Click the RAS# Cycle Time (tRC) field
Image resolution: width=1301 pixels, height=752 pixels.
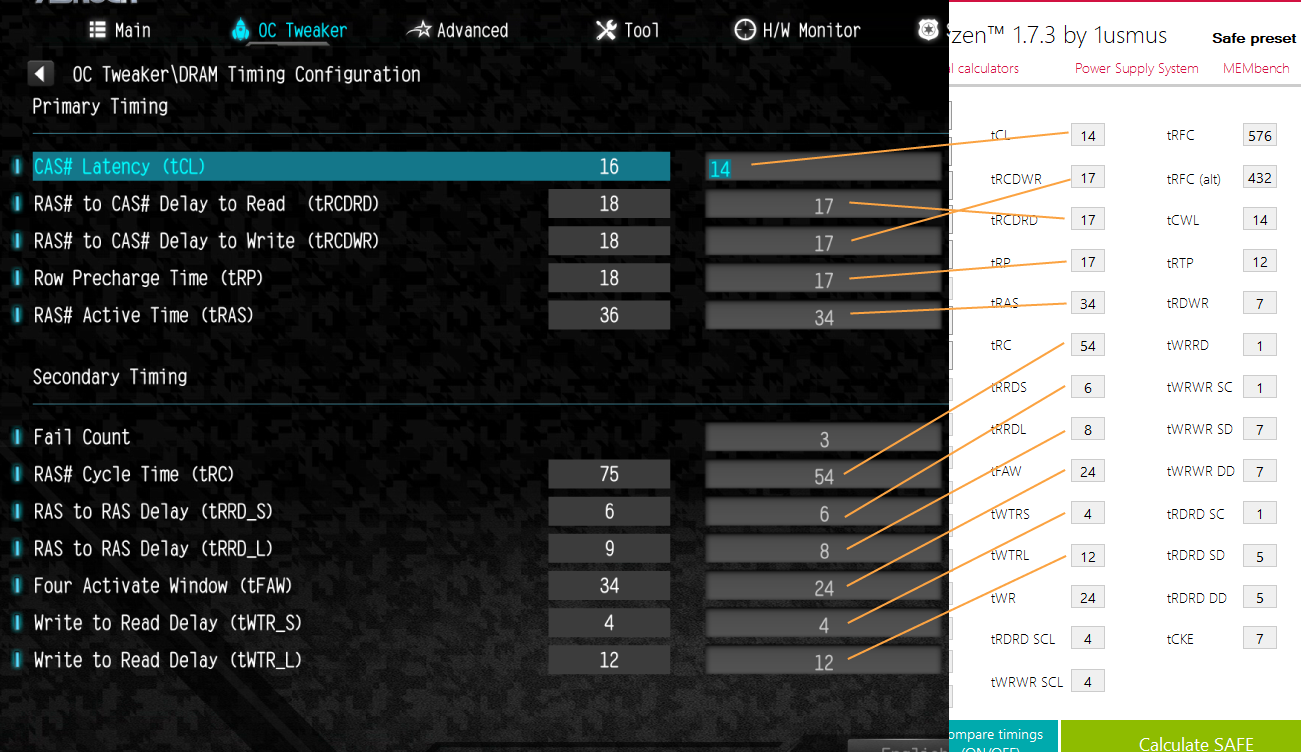[822, 475]
